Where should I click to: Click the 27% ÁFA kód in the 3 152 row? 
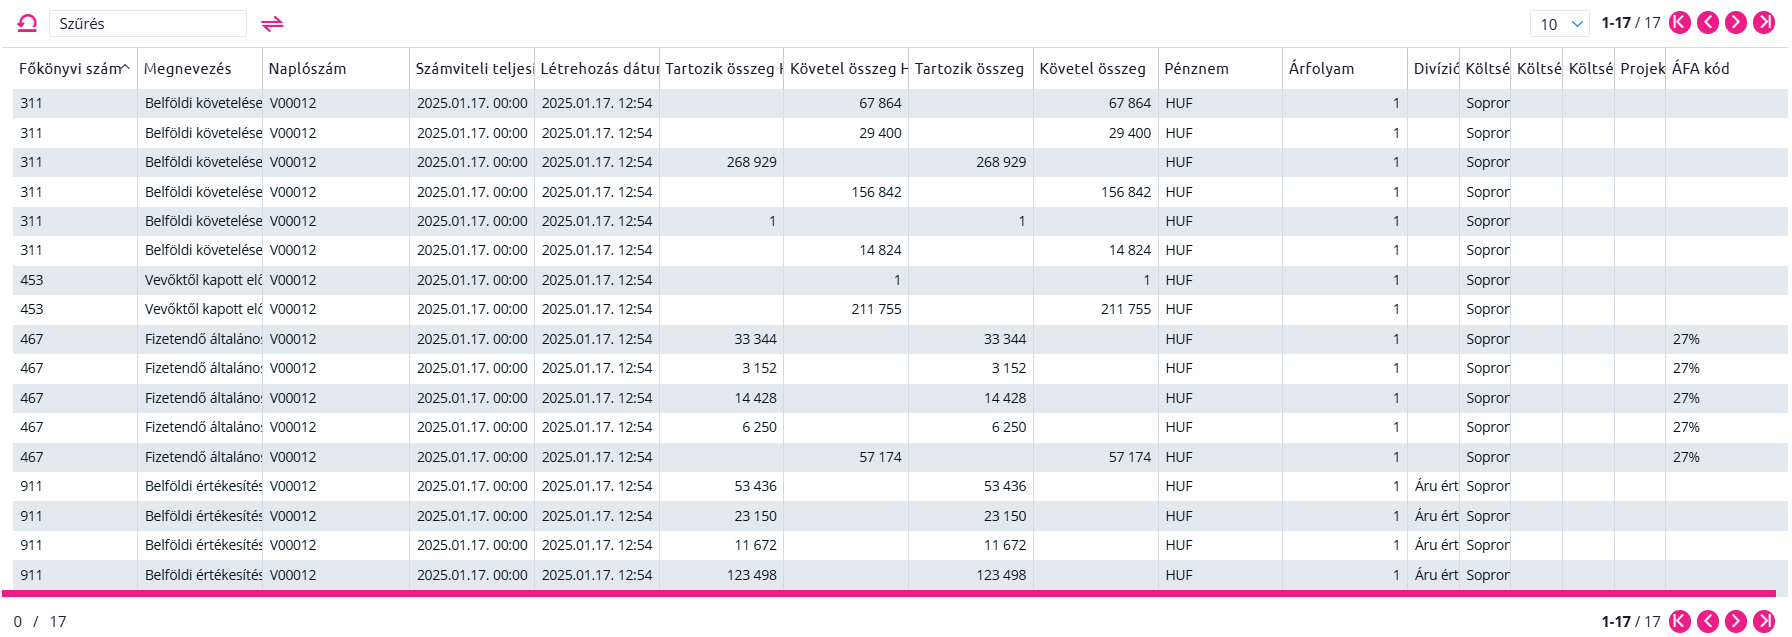[1726, 368]
